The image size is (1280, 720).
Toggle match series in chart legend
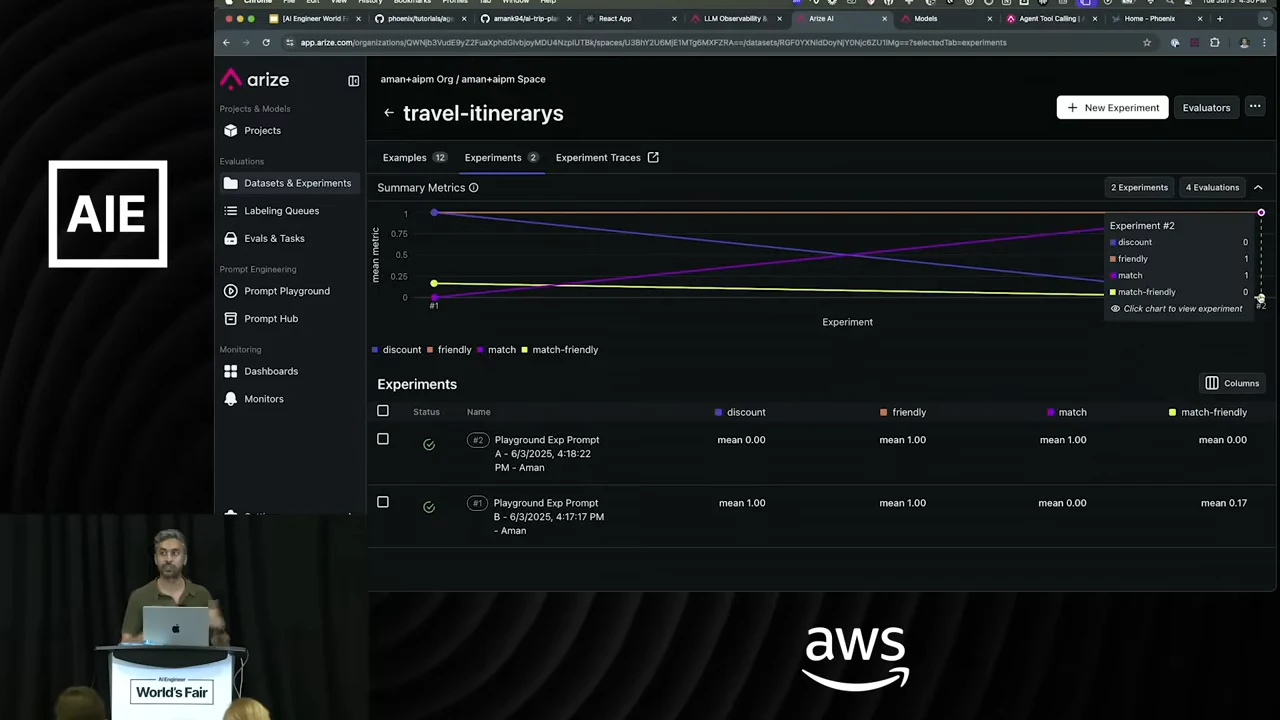coord(496,350)
